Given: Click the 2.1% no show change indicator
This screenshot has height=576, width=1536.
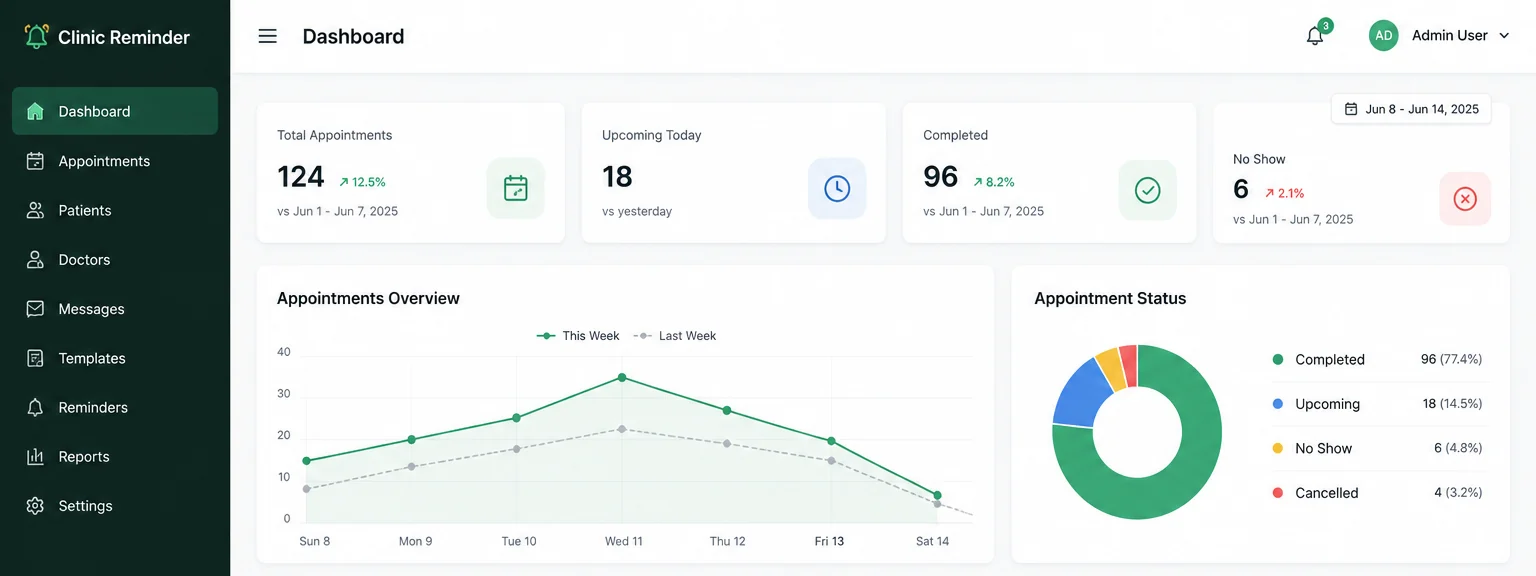Looking at the screenshot, I should point(1284,193).
